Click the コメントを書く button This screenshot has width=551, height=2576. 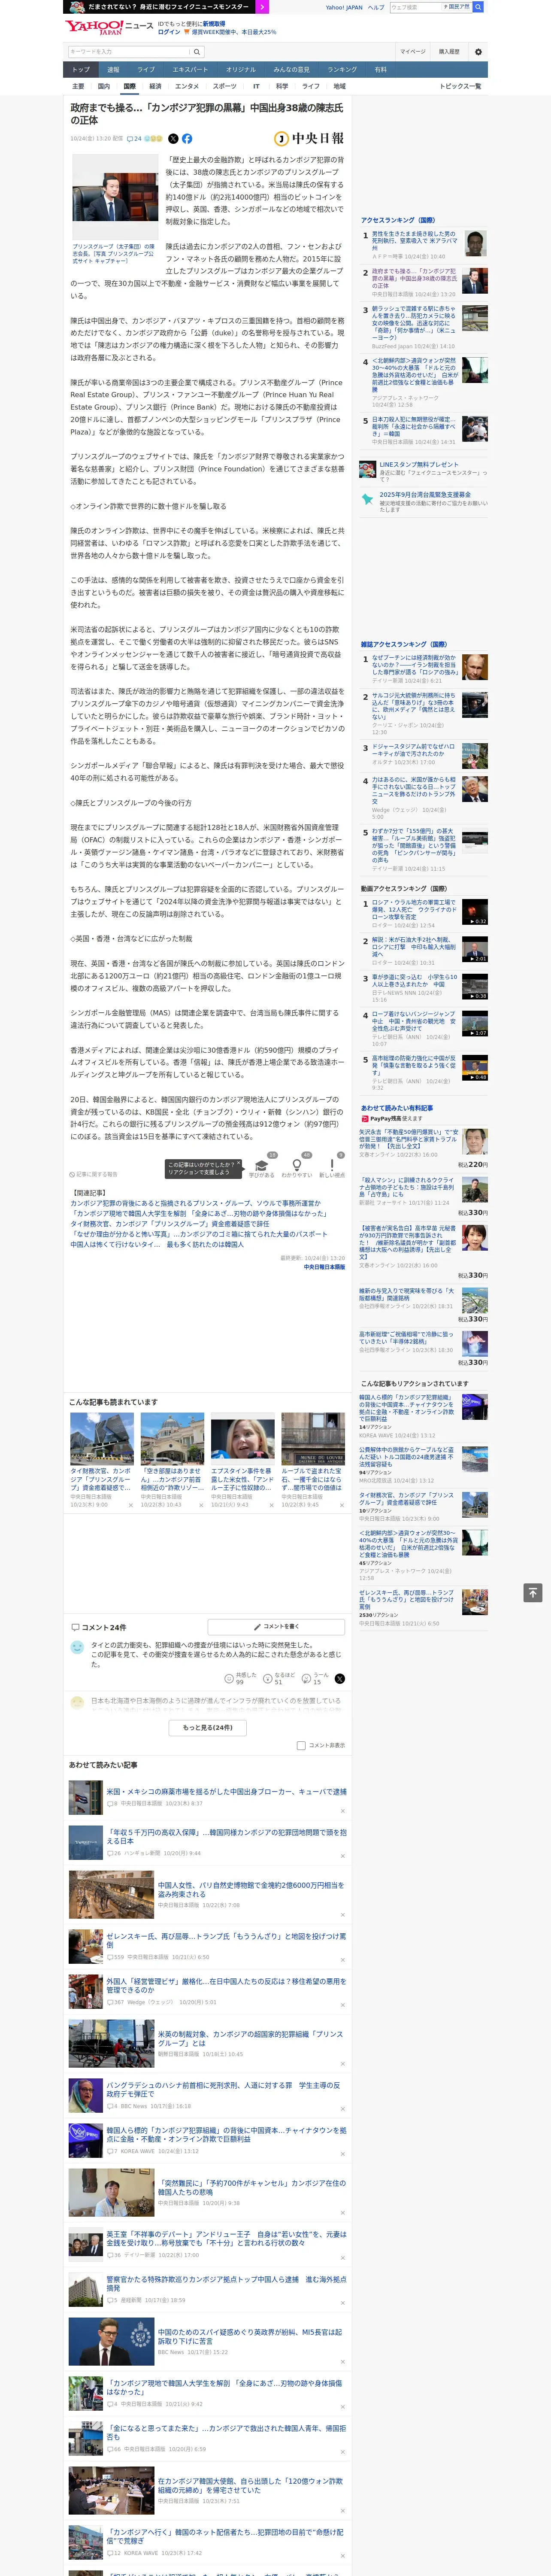pos(276,1627)
